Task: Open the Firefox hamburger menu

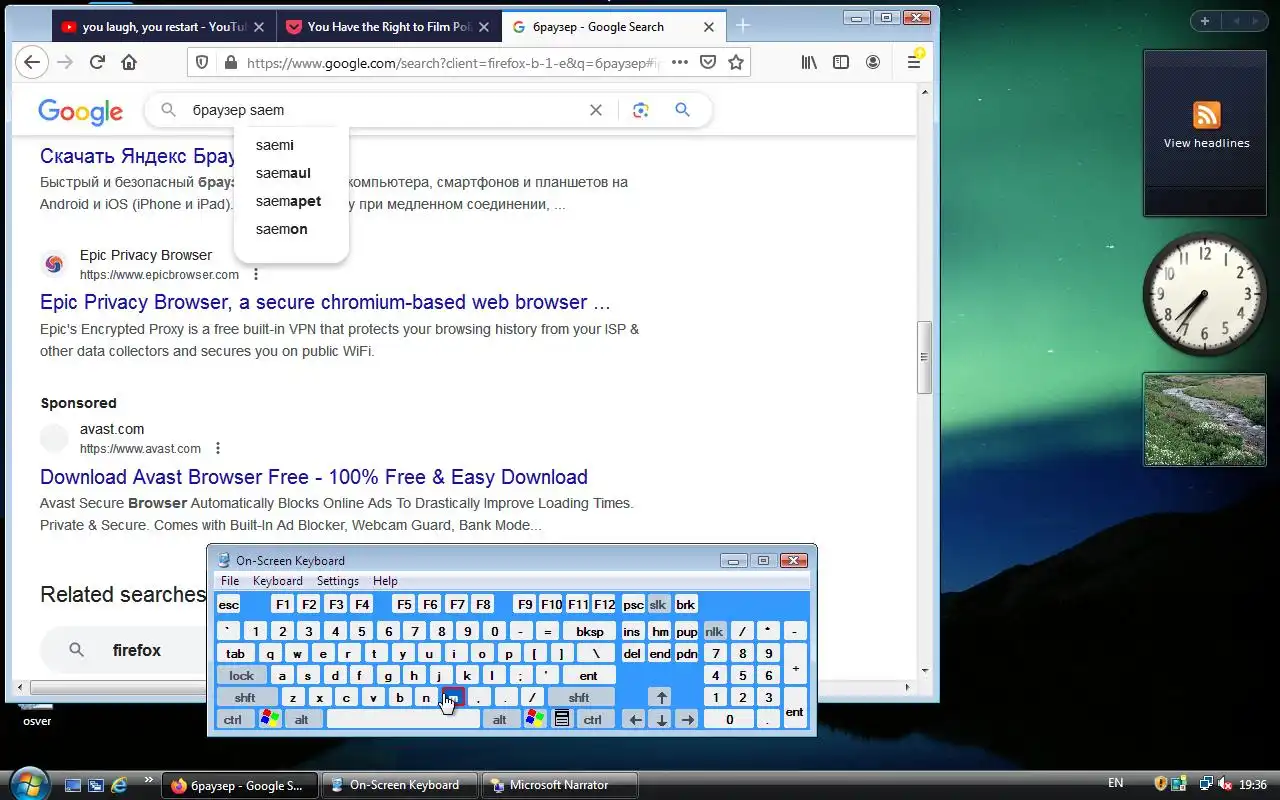Action: [914, 62]
